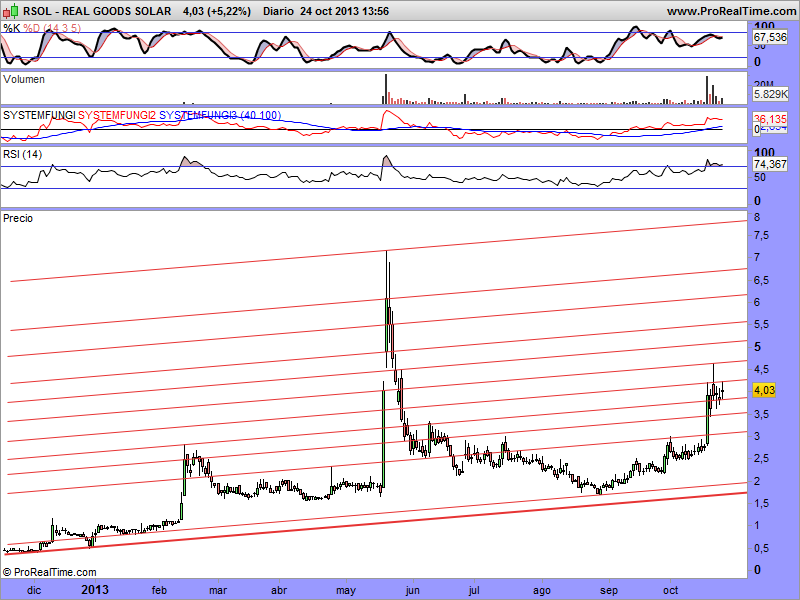Click the black SYSTEMFUNGI indicator label
This screenshot has height=600, width=800.
pos(39,115)
